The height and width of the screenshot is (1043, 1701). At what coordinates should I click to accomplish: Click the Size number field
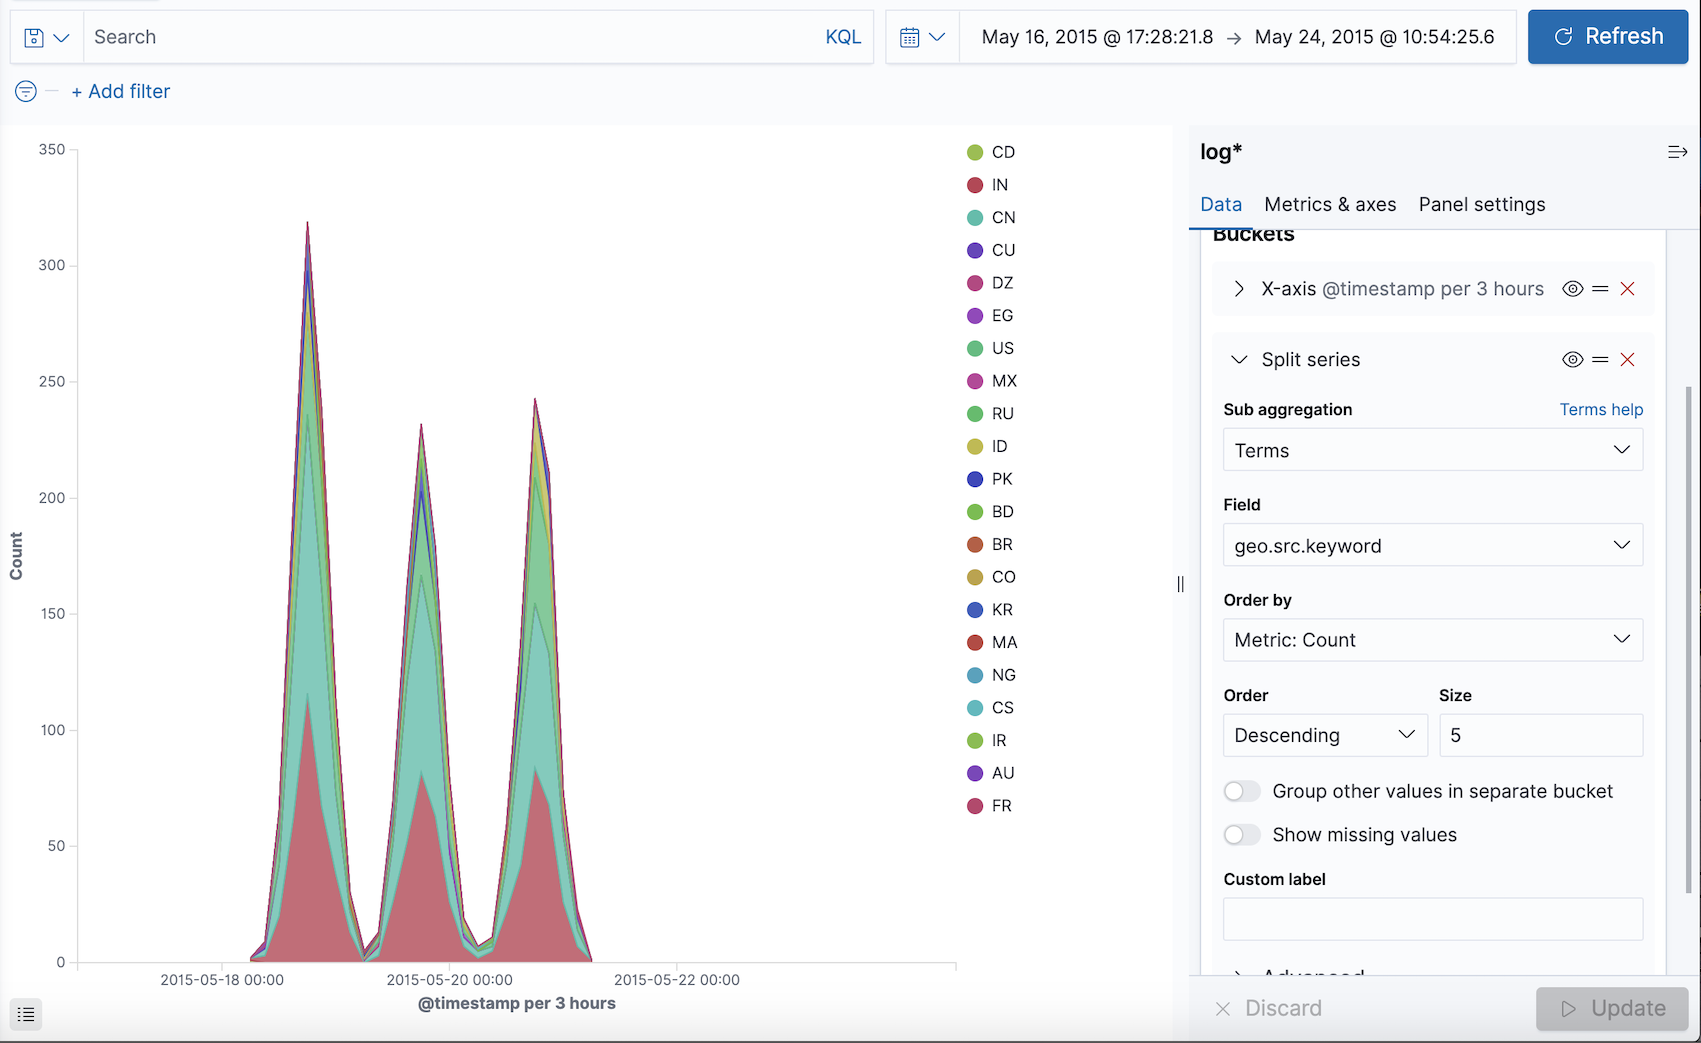[1541, 735]
